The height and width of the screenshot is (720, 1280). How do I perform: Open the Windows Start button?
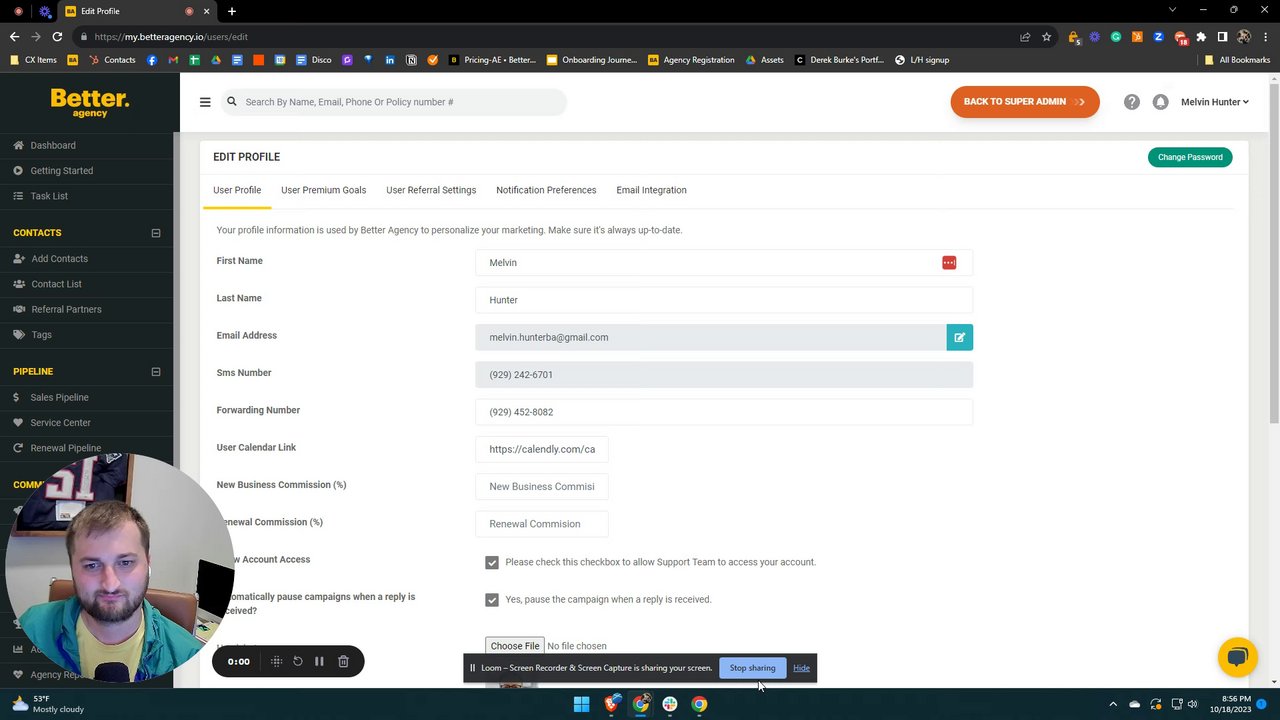581,704
